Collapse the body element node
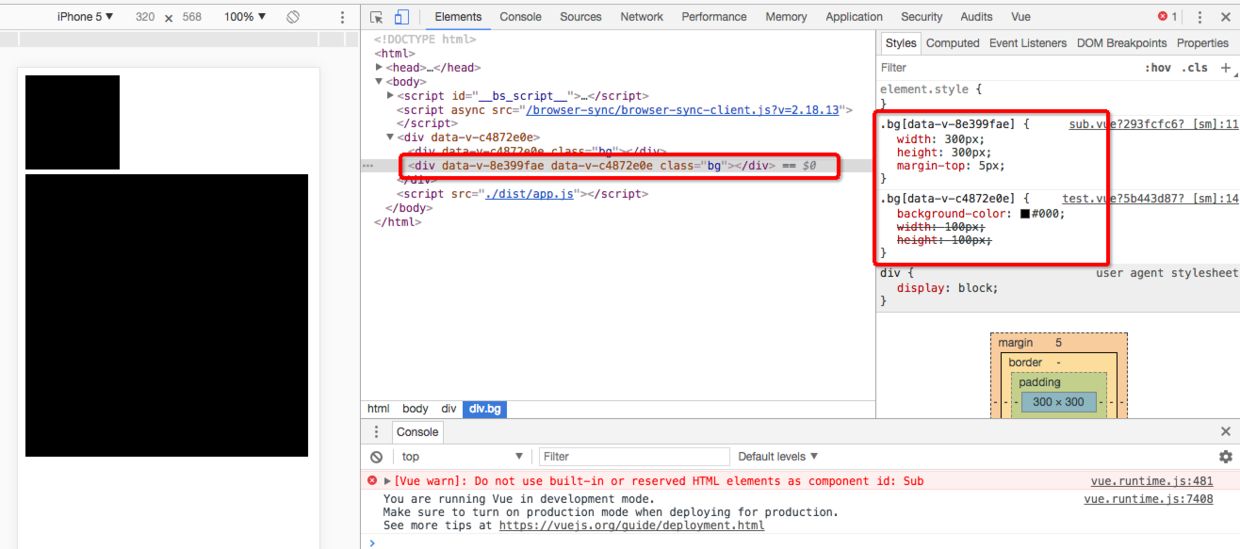 [380, 82]
